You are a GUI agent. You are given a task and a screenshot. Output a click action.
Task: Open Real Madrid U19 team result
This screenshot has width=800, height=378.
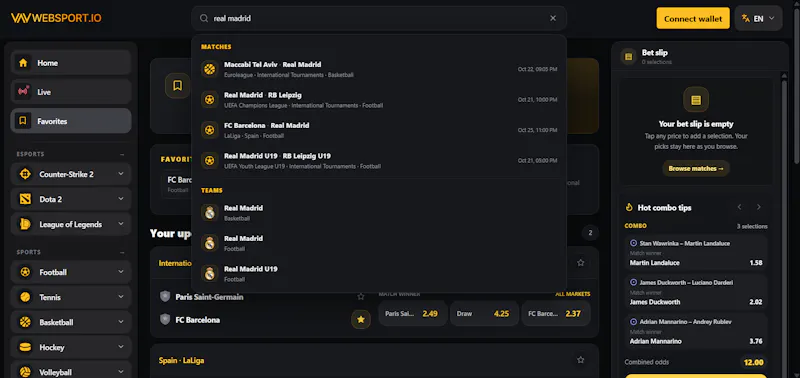point(379,273)
